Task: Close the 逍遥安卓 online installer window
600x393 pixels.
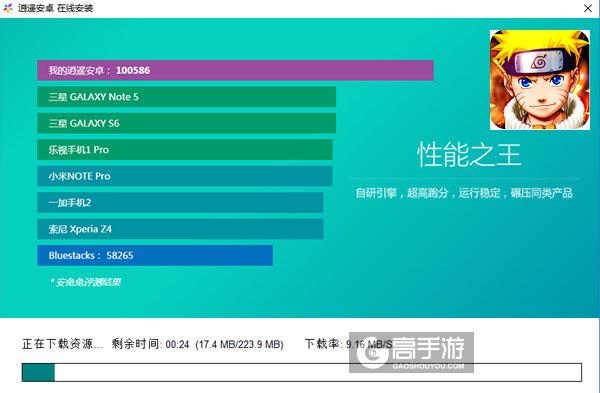Action: coord(588,8)
